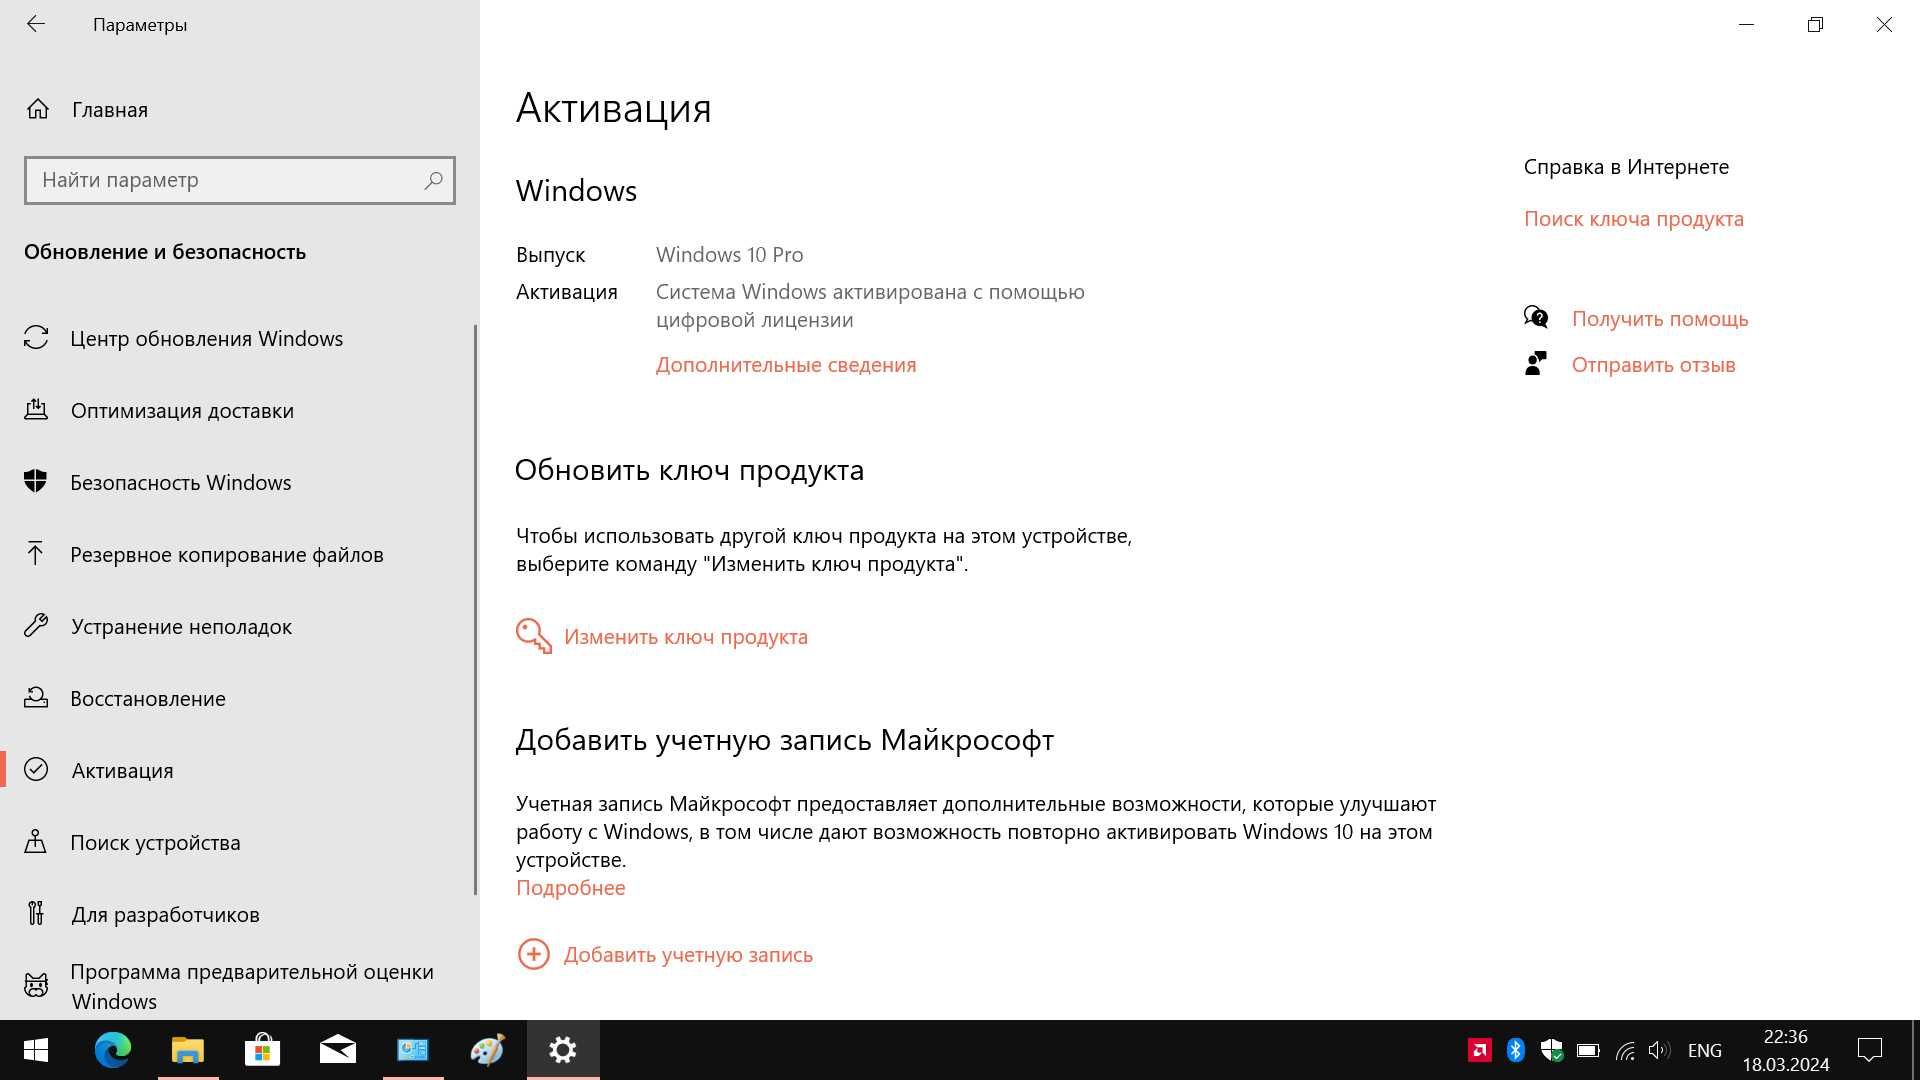Screen dimensions: 1920x1080
Task: Click the key icon for product key
Action: point(534,636)
